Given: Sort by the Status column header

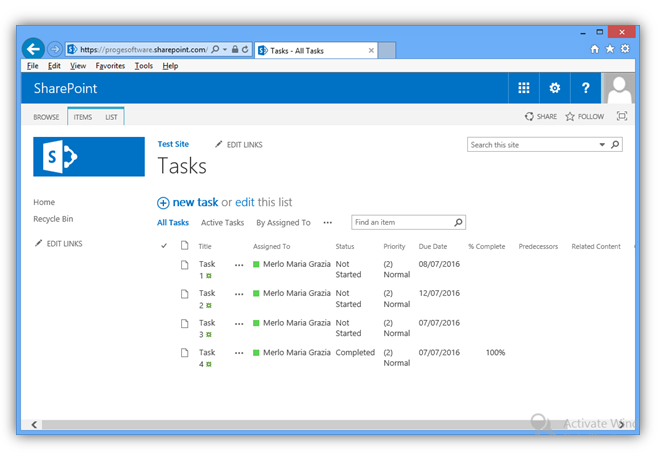Looking at the screenshot, I should [344, 246].
